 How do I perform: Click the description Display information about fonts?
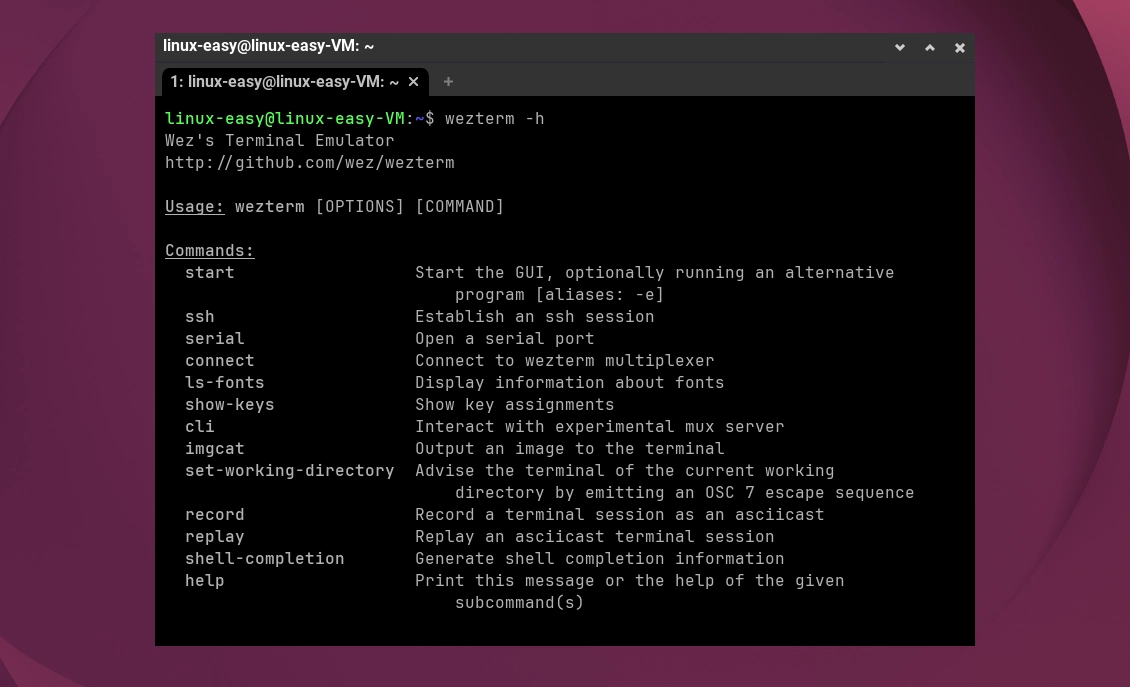pyautogui.click(x=569, y=383)
